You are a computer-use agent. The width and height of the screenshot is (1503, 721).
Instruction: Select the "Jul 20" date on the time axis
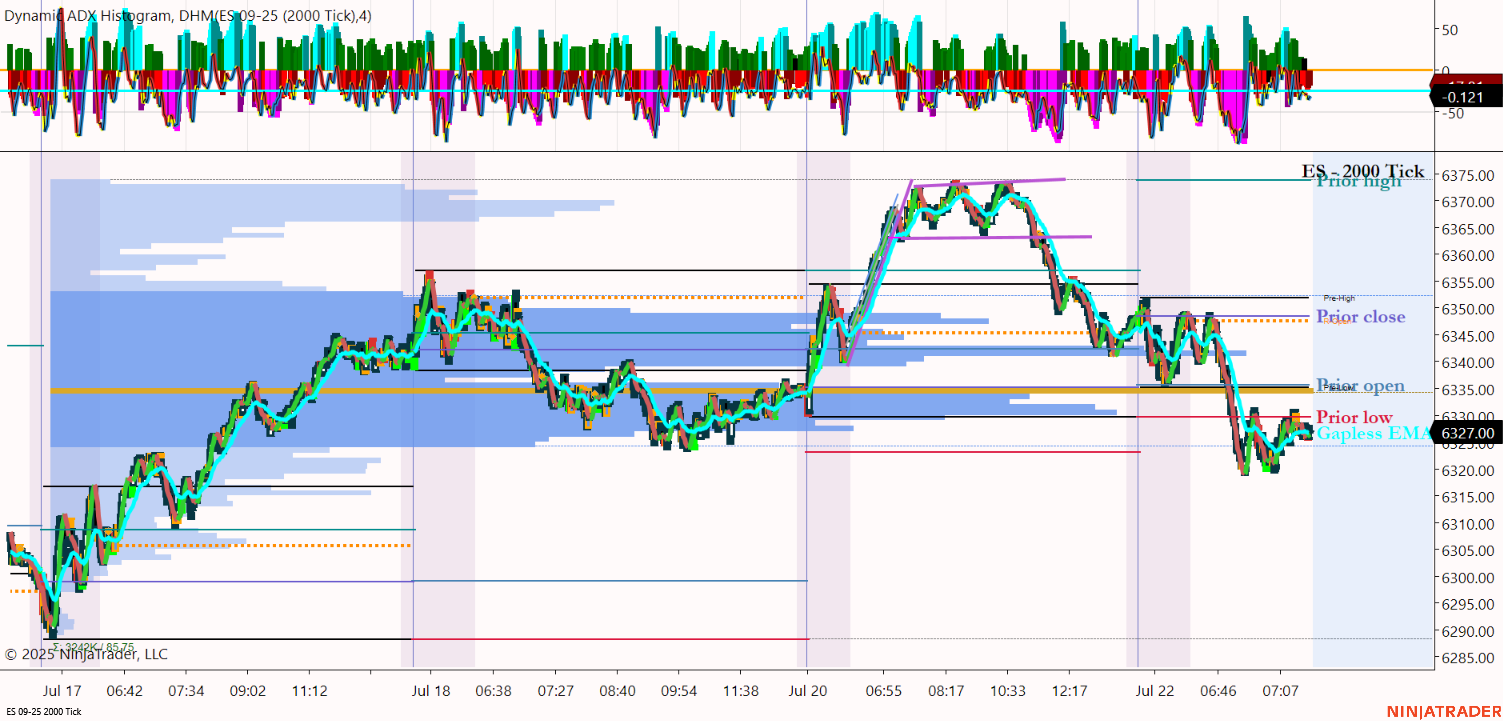(x=807, y=691)
